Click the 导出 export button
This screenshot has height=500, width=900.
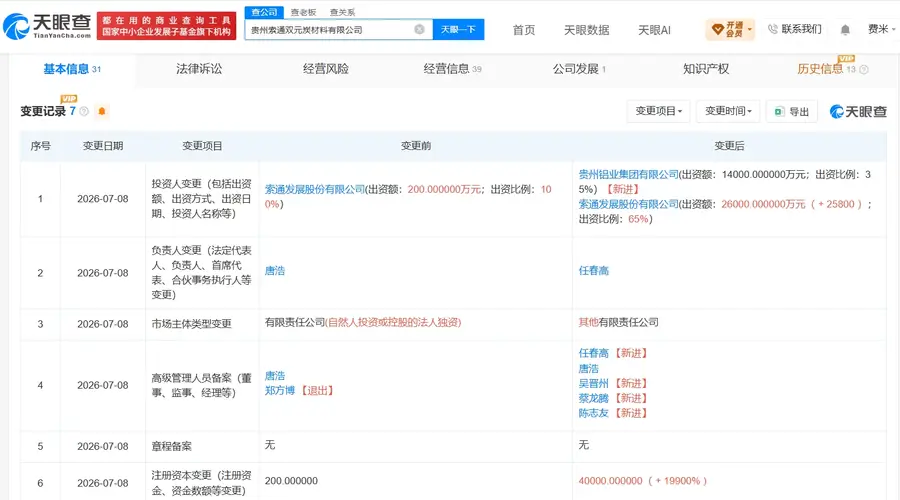(x=792, y=111)
